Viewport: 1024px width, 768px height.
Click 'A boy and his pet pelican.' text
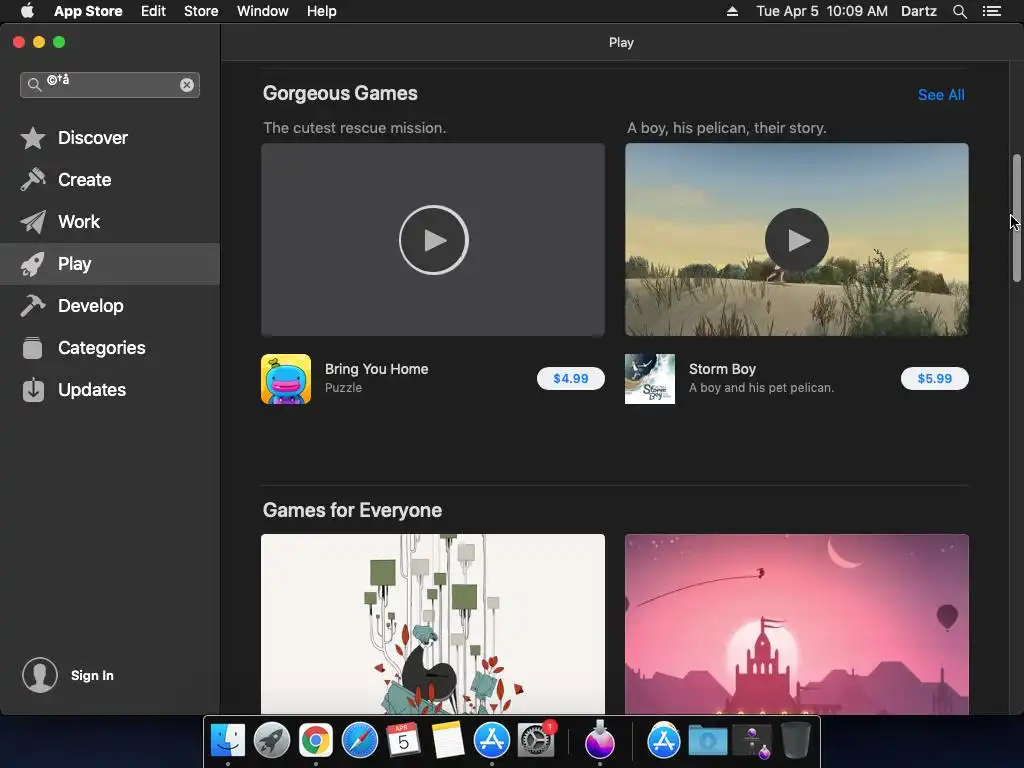[761, 387]
